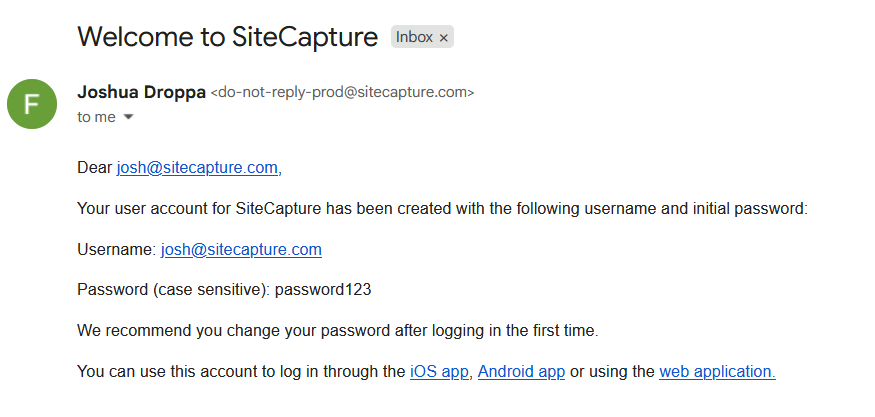Open the iOS app link
Viewport: 875px width, 417px height.
click(x=439, y=372)
